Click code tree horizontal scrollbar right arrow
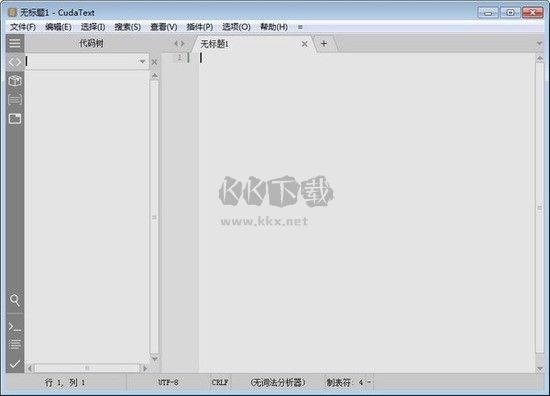This screenshot has height=396, width=550. (145, 368)
